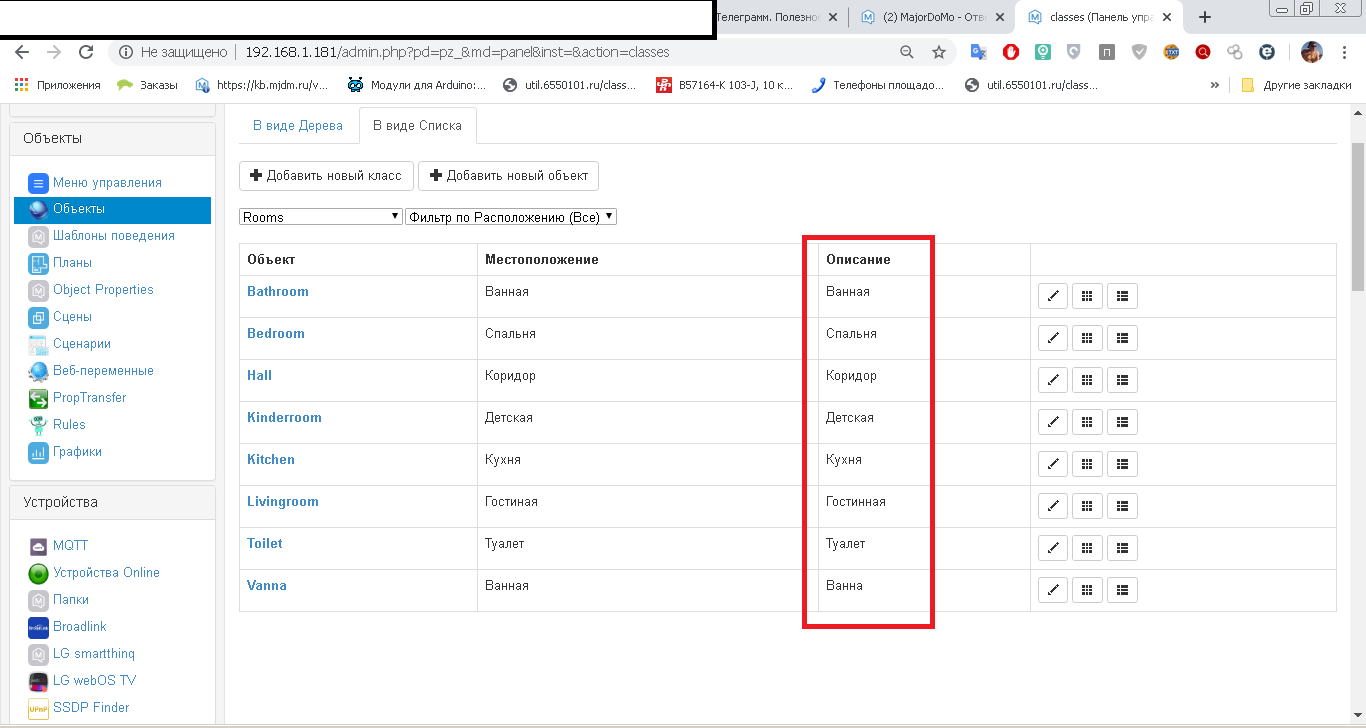Click the add new object button
Screen dimensions: 1366x728
(x=509, y=176)
